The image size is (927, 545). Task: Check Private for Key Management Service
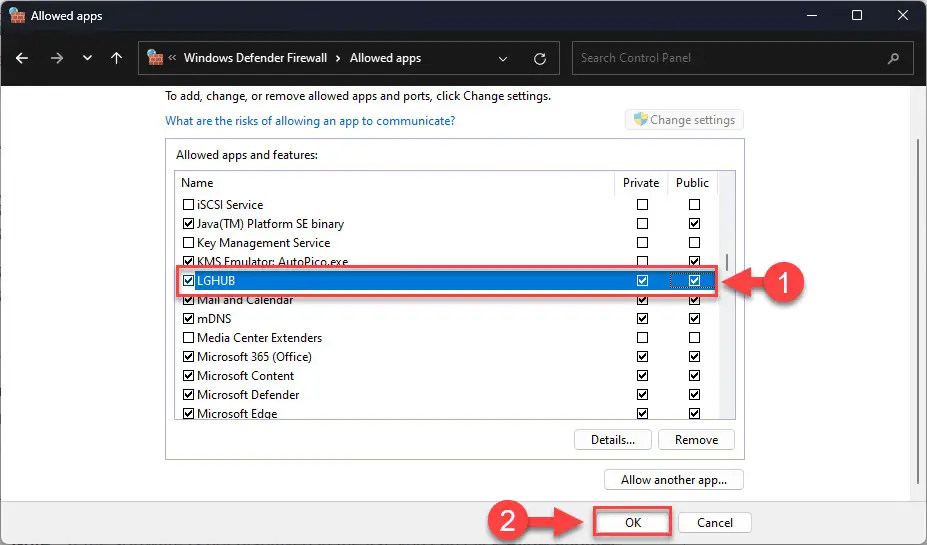pyautogui.click(x=642, y=242)
